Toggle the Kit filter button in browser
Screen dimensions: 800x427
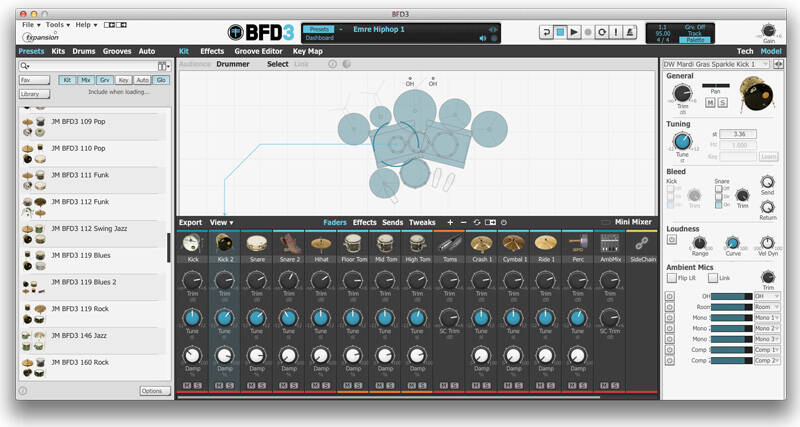pyautogui.click(x=66, y=80)
